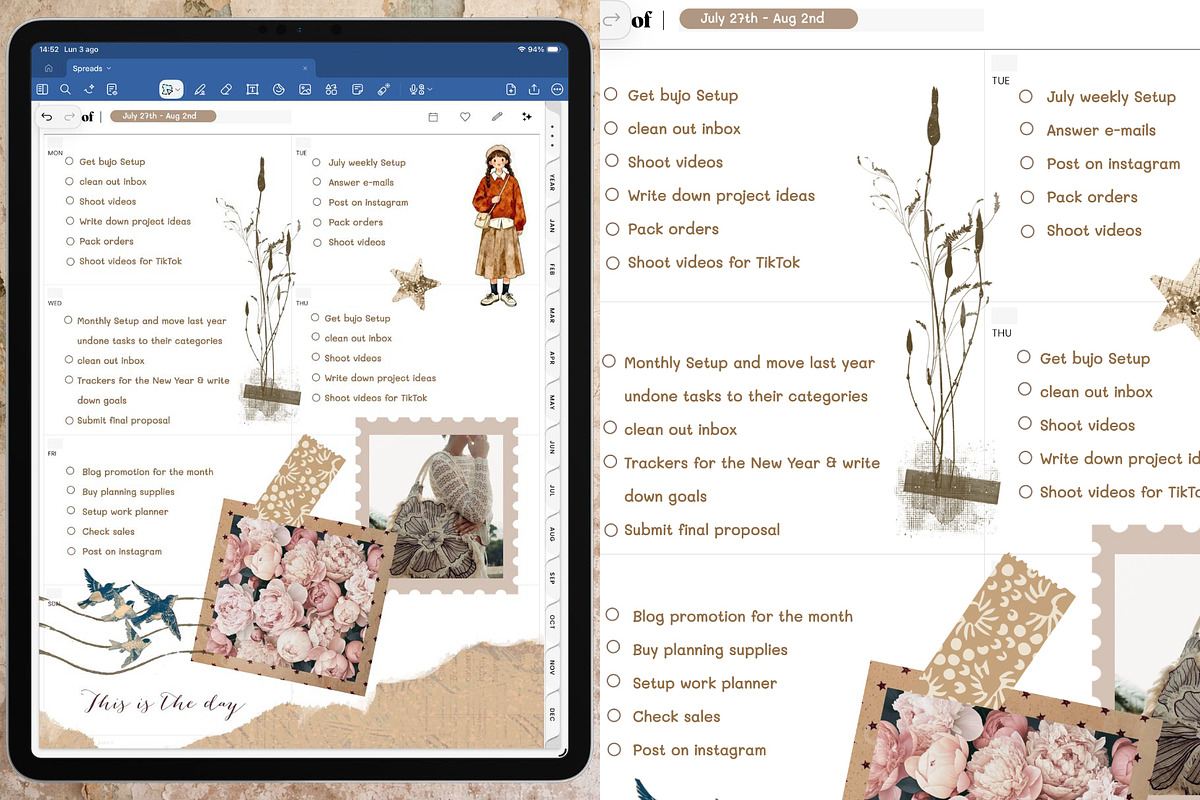This screenshot has height=800, width=1200.
Task: Open the calendar icon on planner page
Action: tap(433, 117)
